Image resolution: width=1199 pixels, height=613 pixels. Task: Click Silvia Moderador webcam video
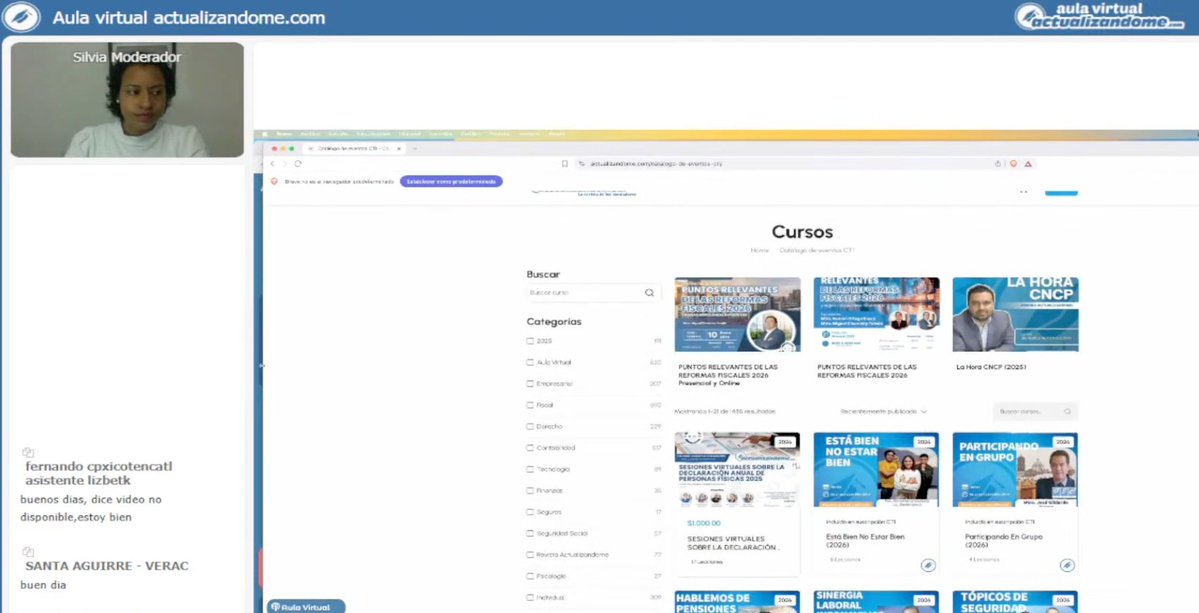tap(127, 100)
